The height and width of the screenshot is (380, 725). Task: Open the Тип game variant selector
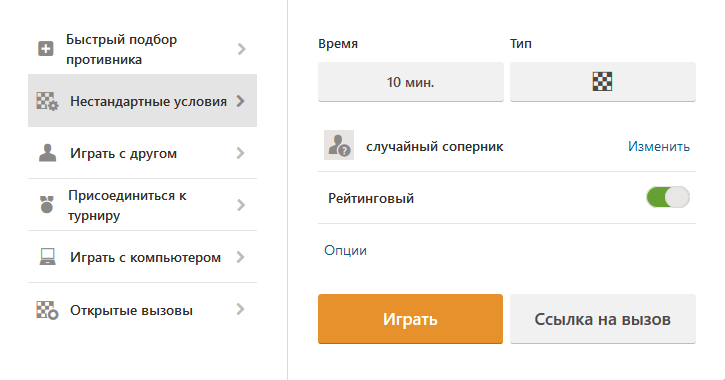click(x=602, y=82)
